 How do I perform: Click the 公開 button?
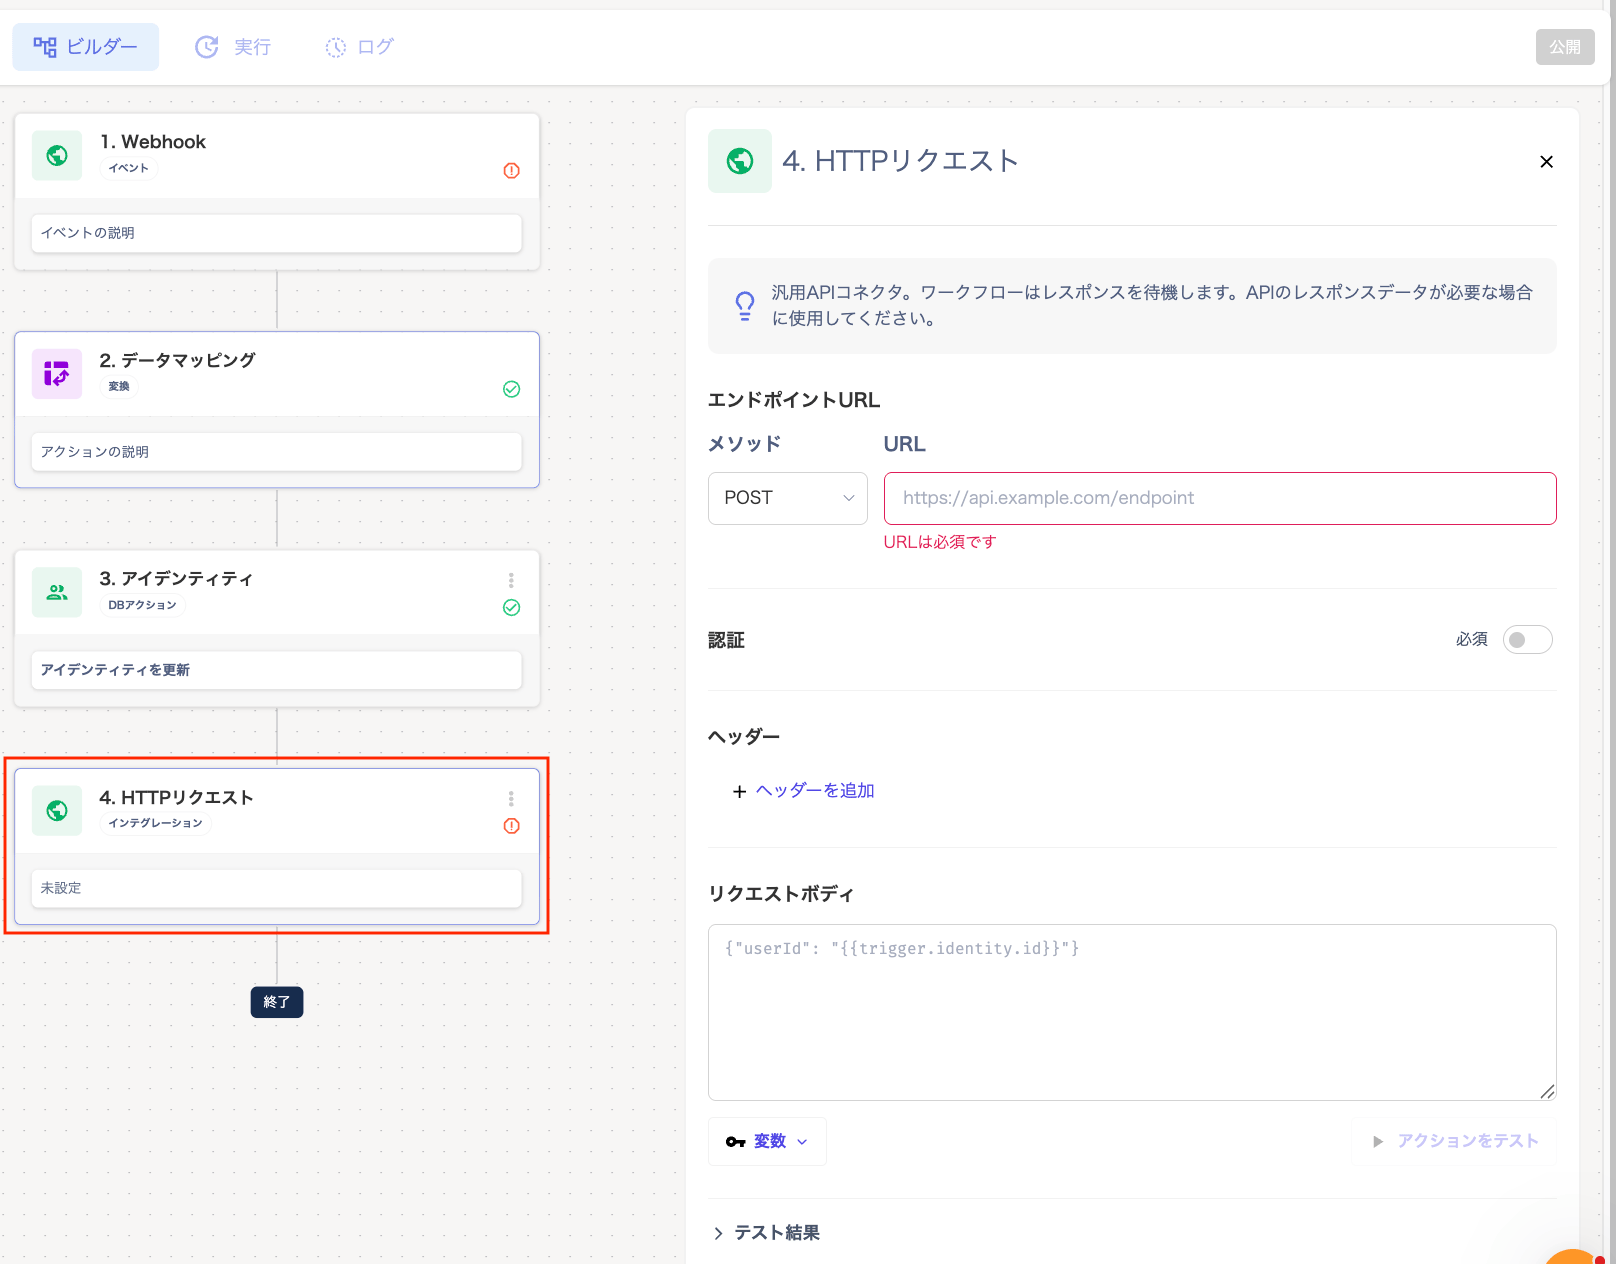tap(1565, 47)
